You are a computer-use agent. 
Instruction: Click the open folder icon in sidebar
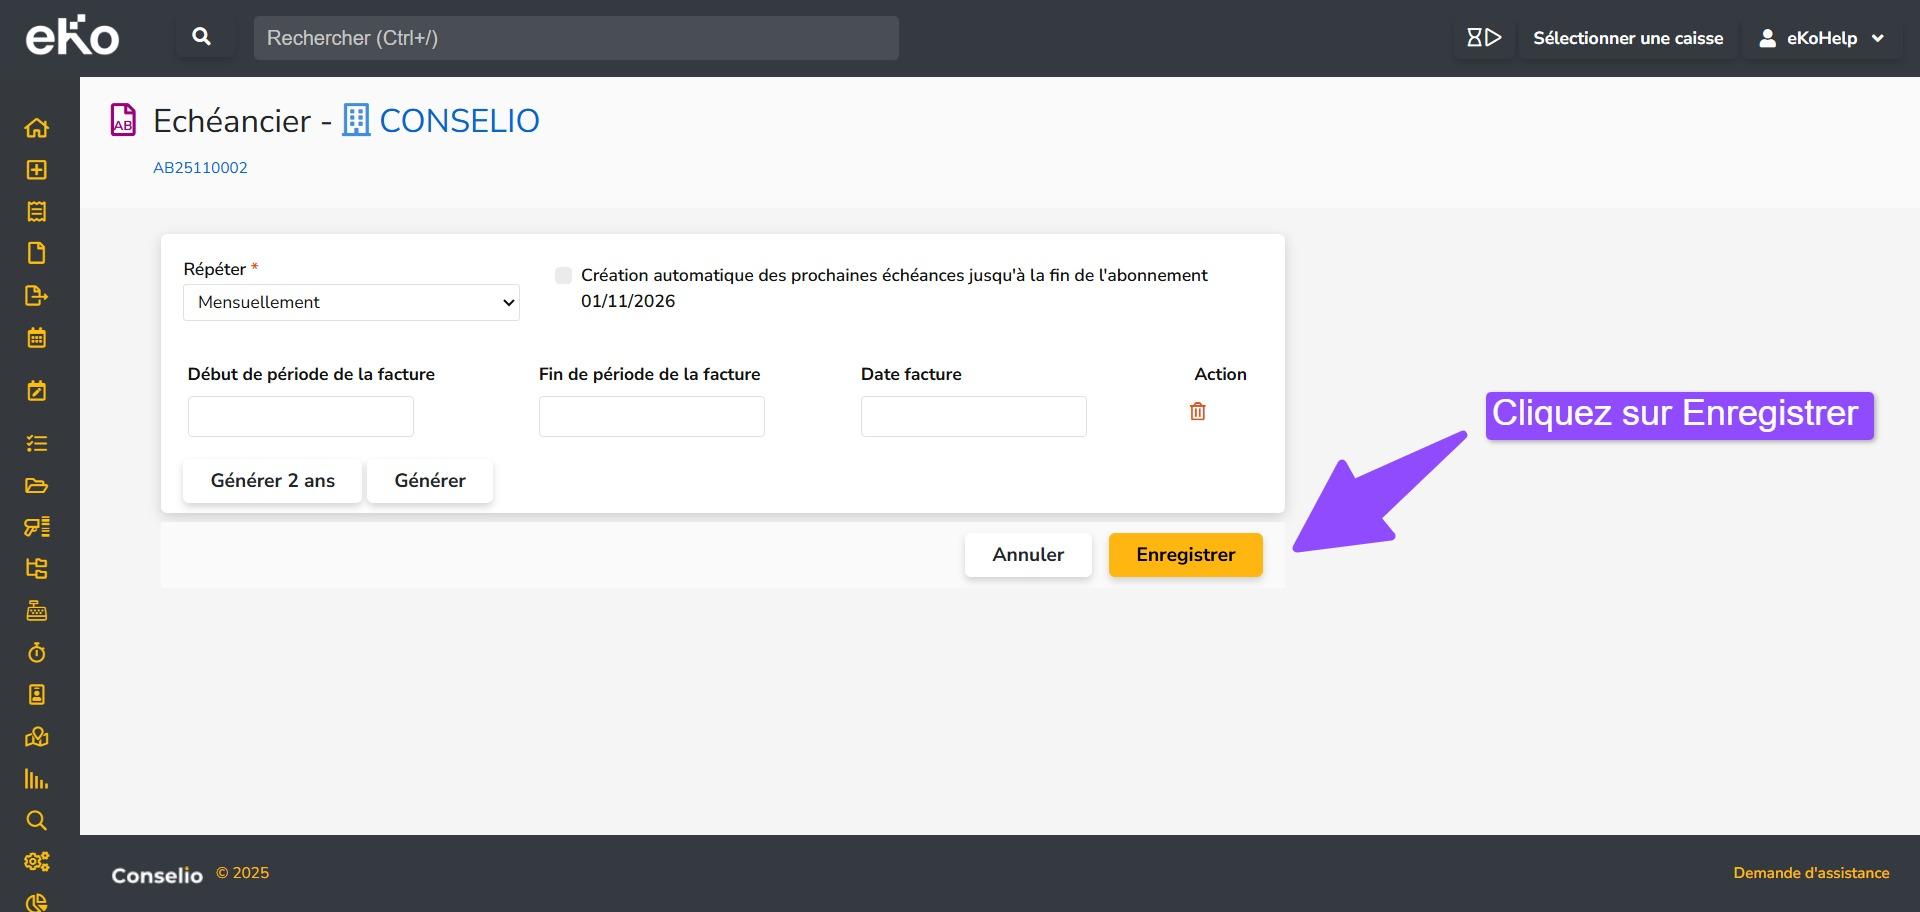(37, 486)
